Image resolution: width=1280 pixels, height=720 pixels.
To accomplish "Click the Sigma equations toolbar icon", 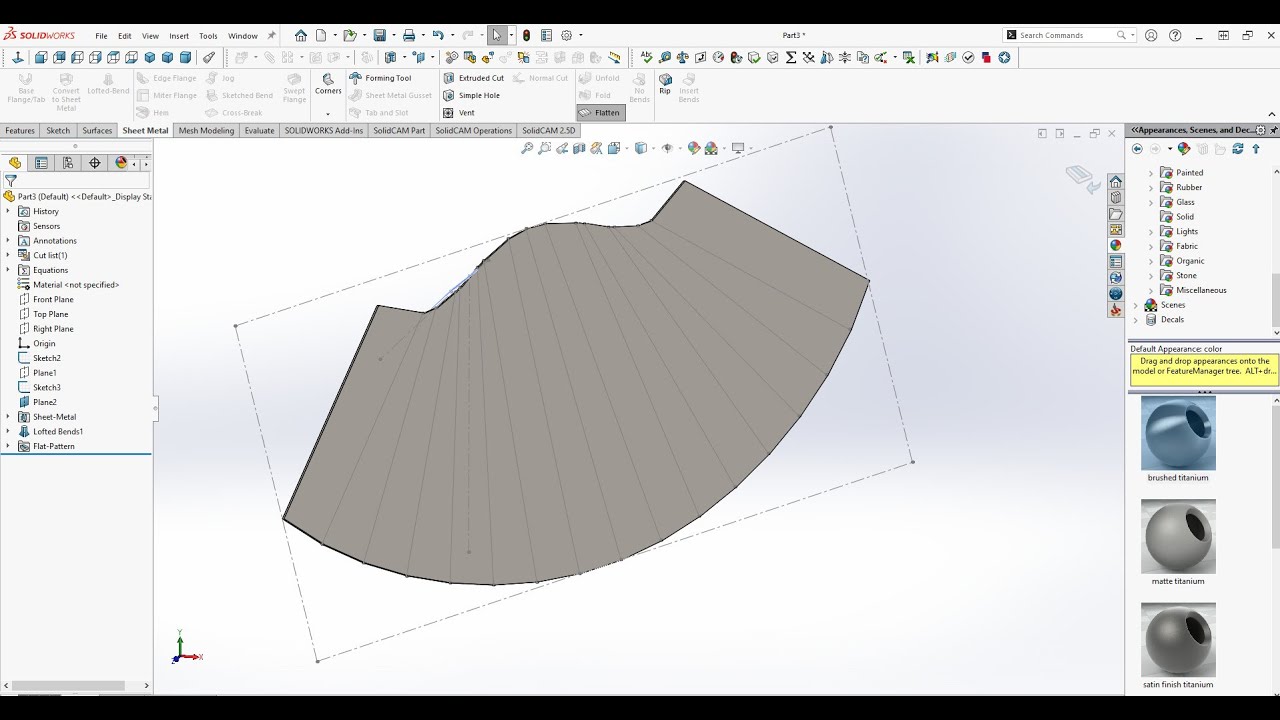I will point(791,57).
